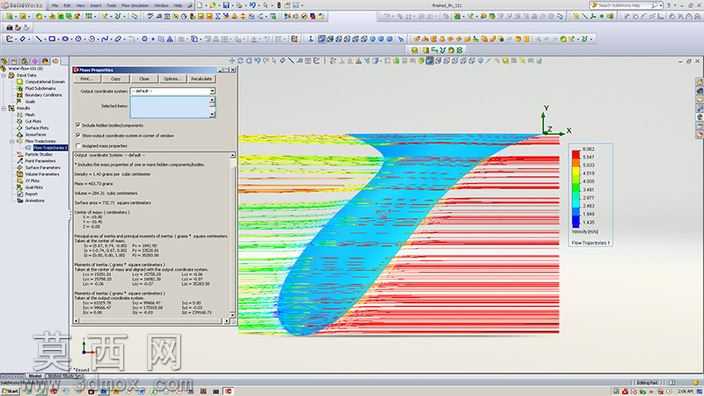Viewport: 704px width, 396px height.
Task: Click the SolidWorks Help search box
Action: tap(624, 5)
